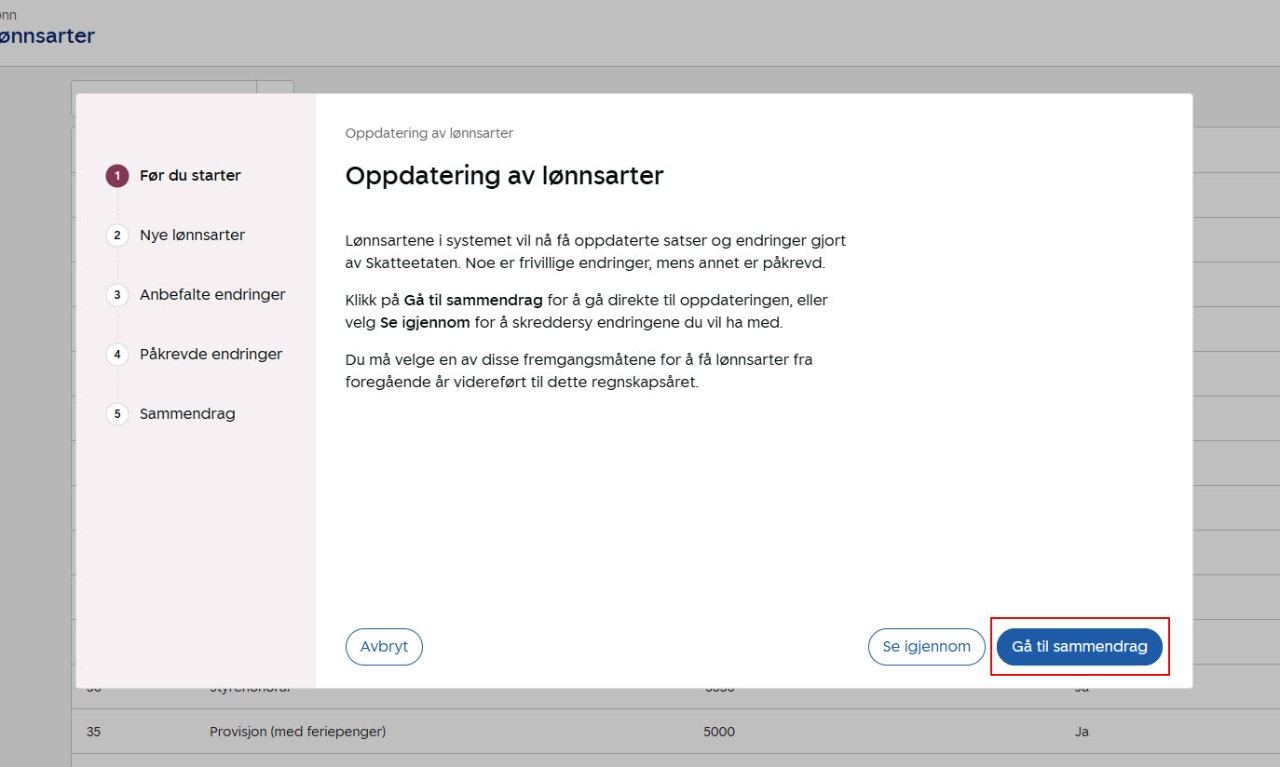The width and height of the screenshot is (1280, 767).
Task: Click the step 4 number circle
Action: 117,354
